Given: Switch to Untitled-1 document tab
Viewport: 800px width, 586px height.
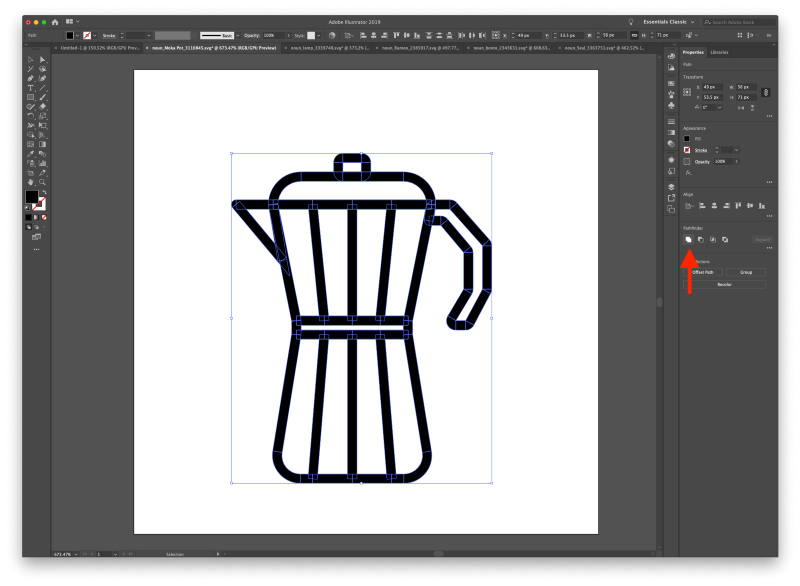Looking at the screenshot, I should [x=99, y=48].
